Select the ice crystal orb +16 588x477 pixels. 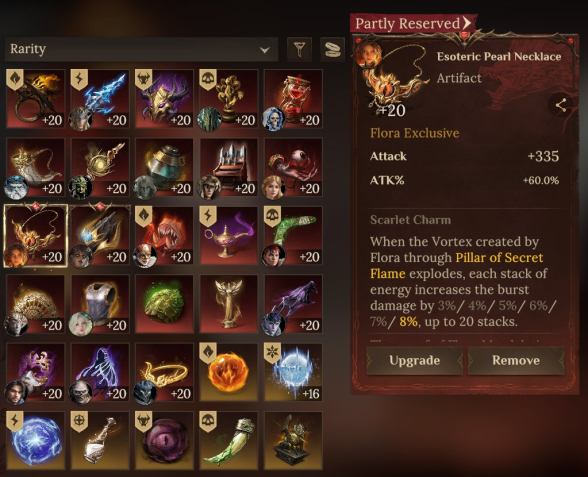pos(293,372)
